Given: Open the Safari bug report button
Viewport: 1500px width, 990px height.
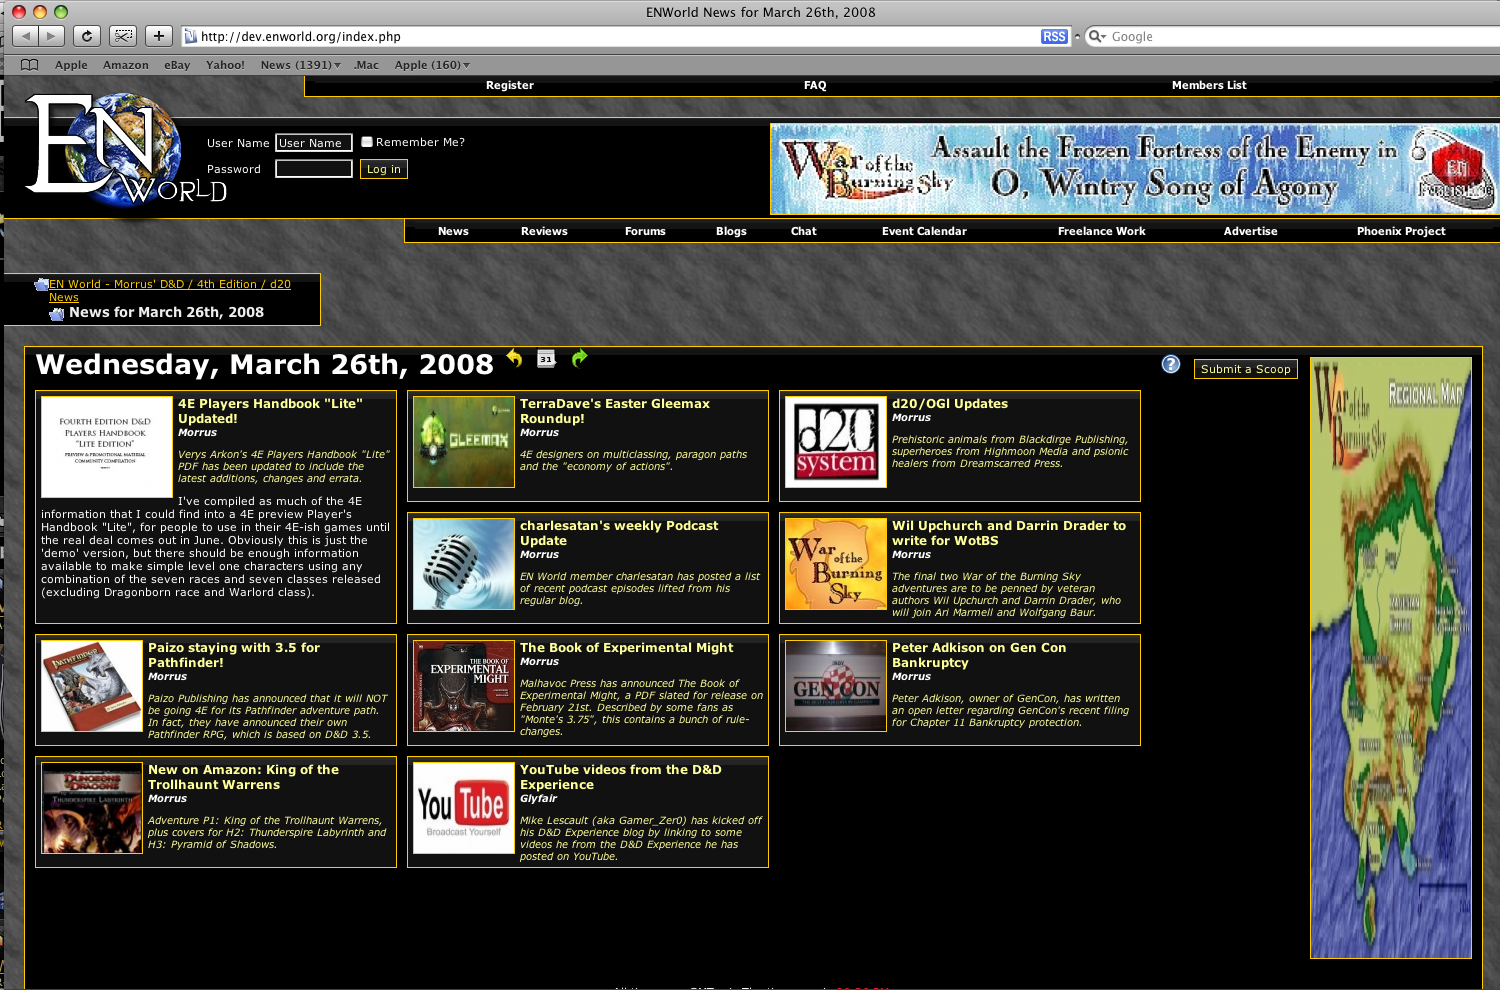Looking at the screenshot, I should [123, 36].
